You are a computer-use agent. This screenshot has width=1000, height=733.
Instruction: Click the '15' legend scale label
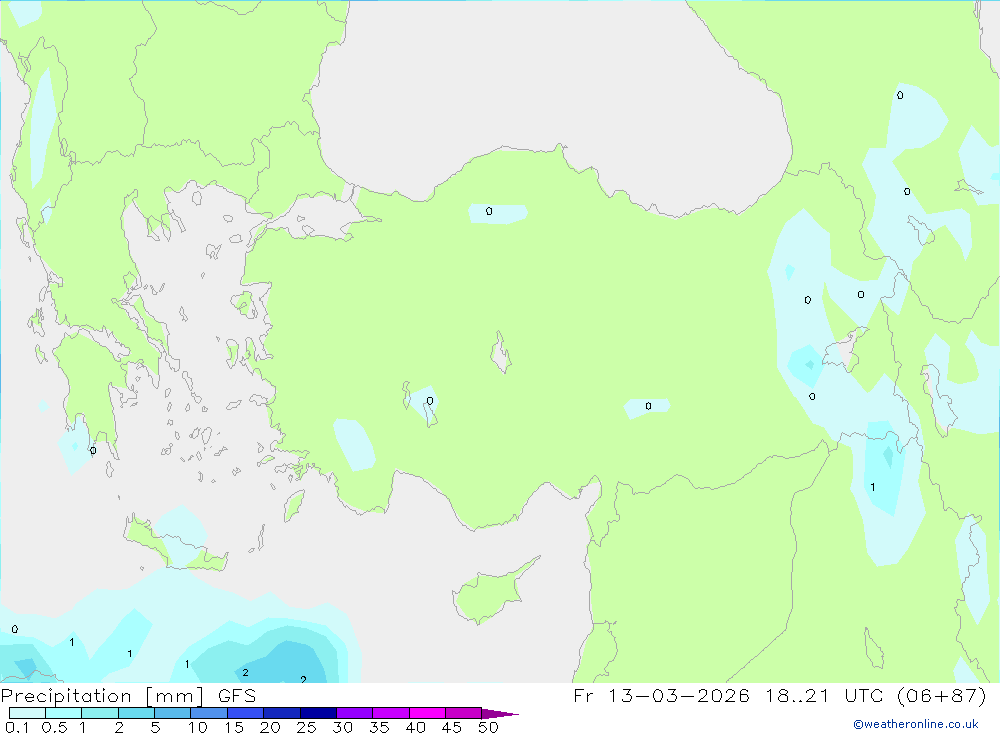pos(234,727)
